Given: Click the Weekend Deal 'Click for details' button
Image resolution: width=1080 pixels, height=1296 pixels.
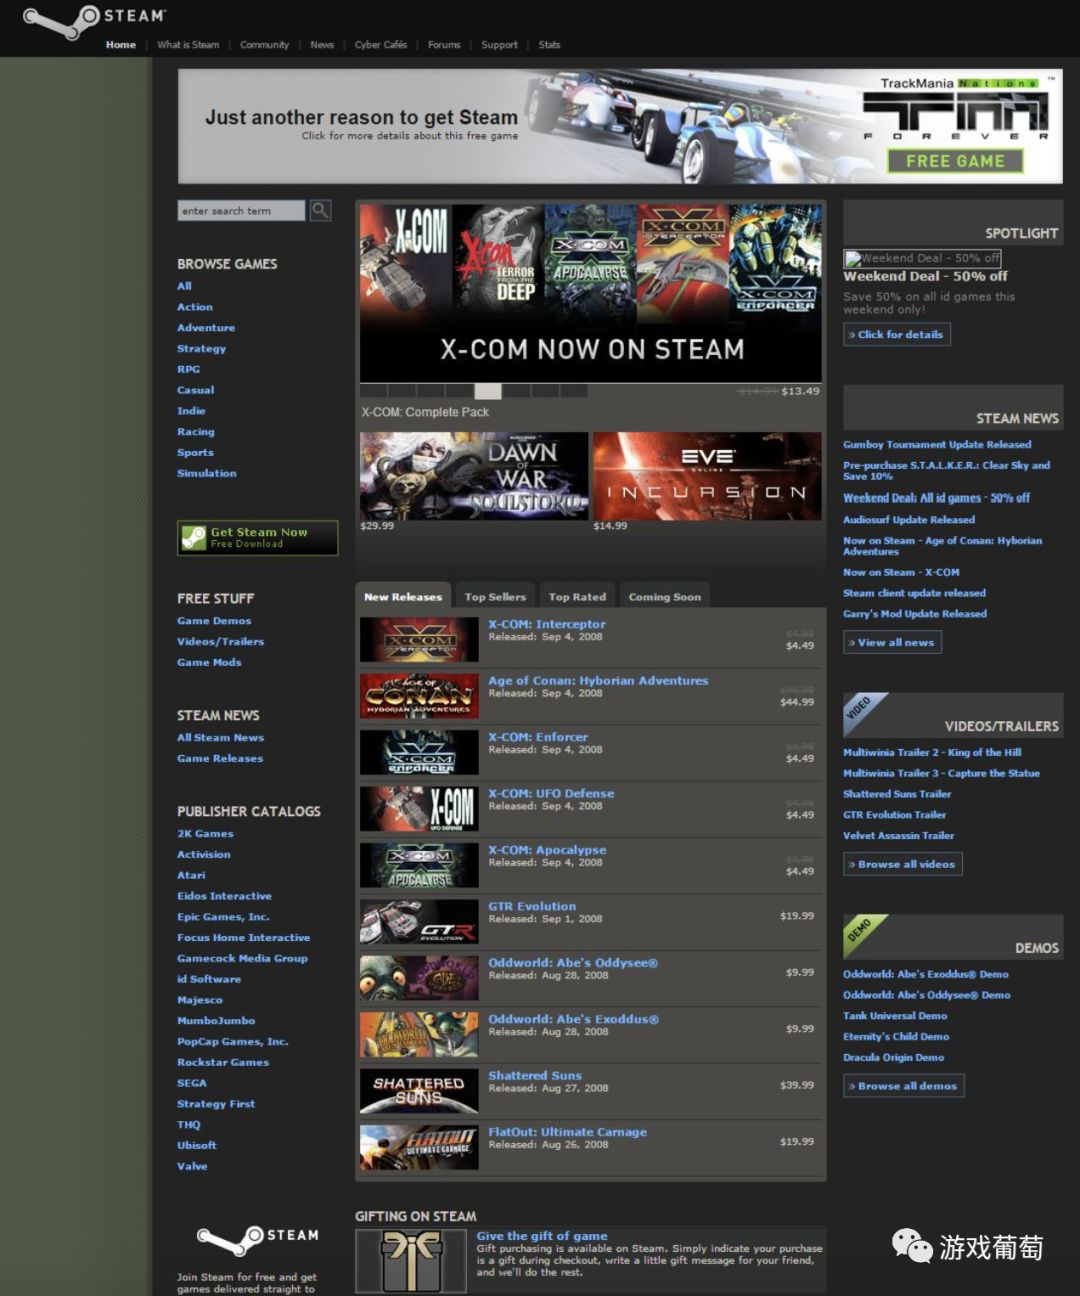Looking at the screenshot, I should click(897, 334).
